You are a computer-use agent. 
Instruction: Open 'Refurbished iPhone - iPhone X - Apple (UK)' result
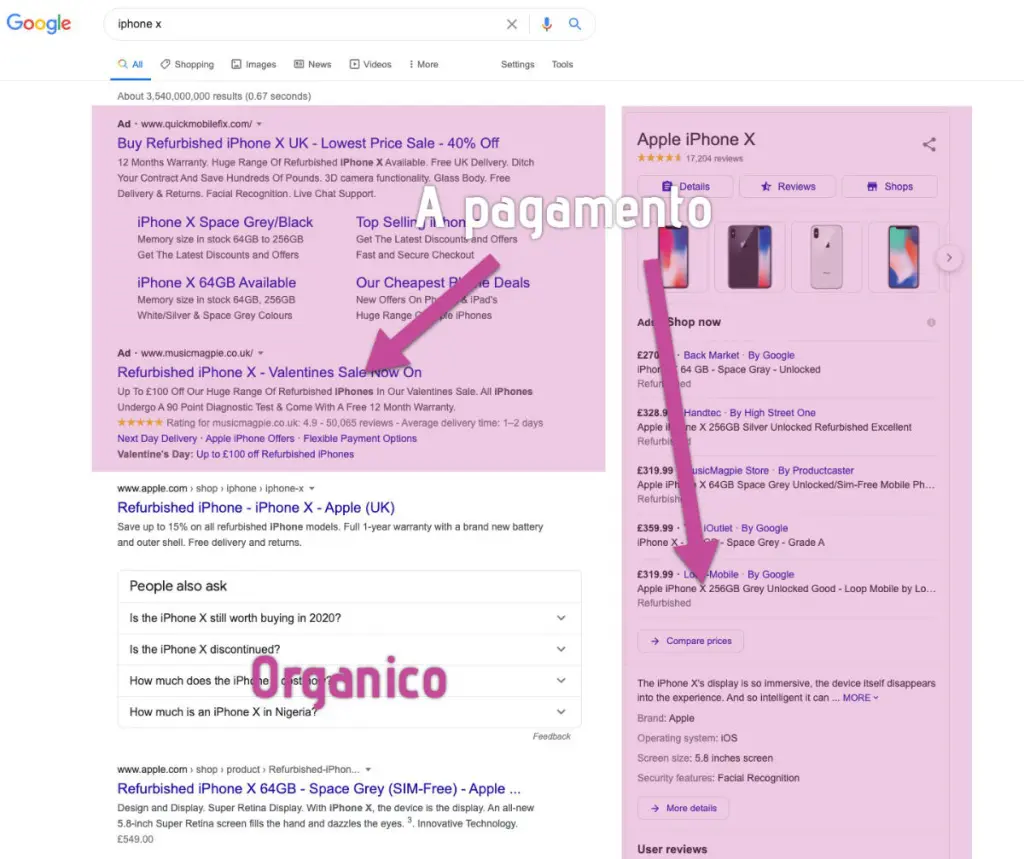coord(256,508)
